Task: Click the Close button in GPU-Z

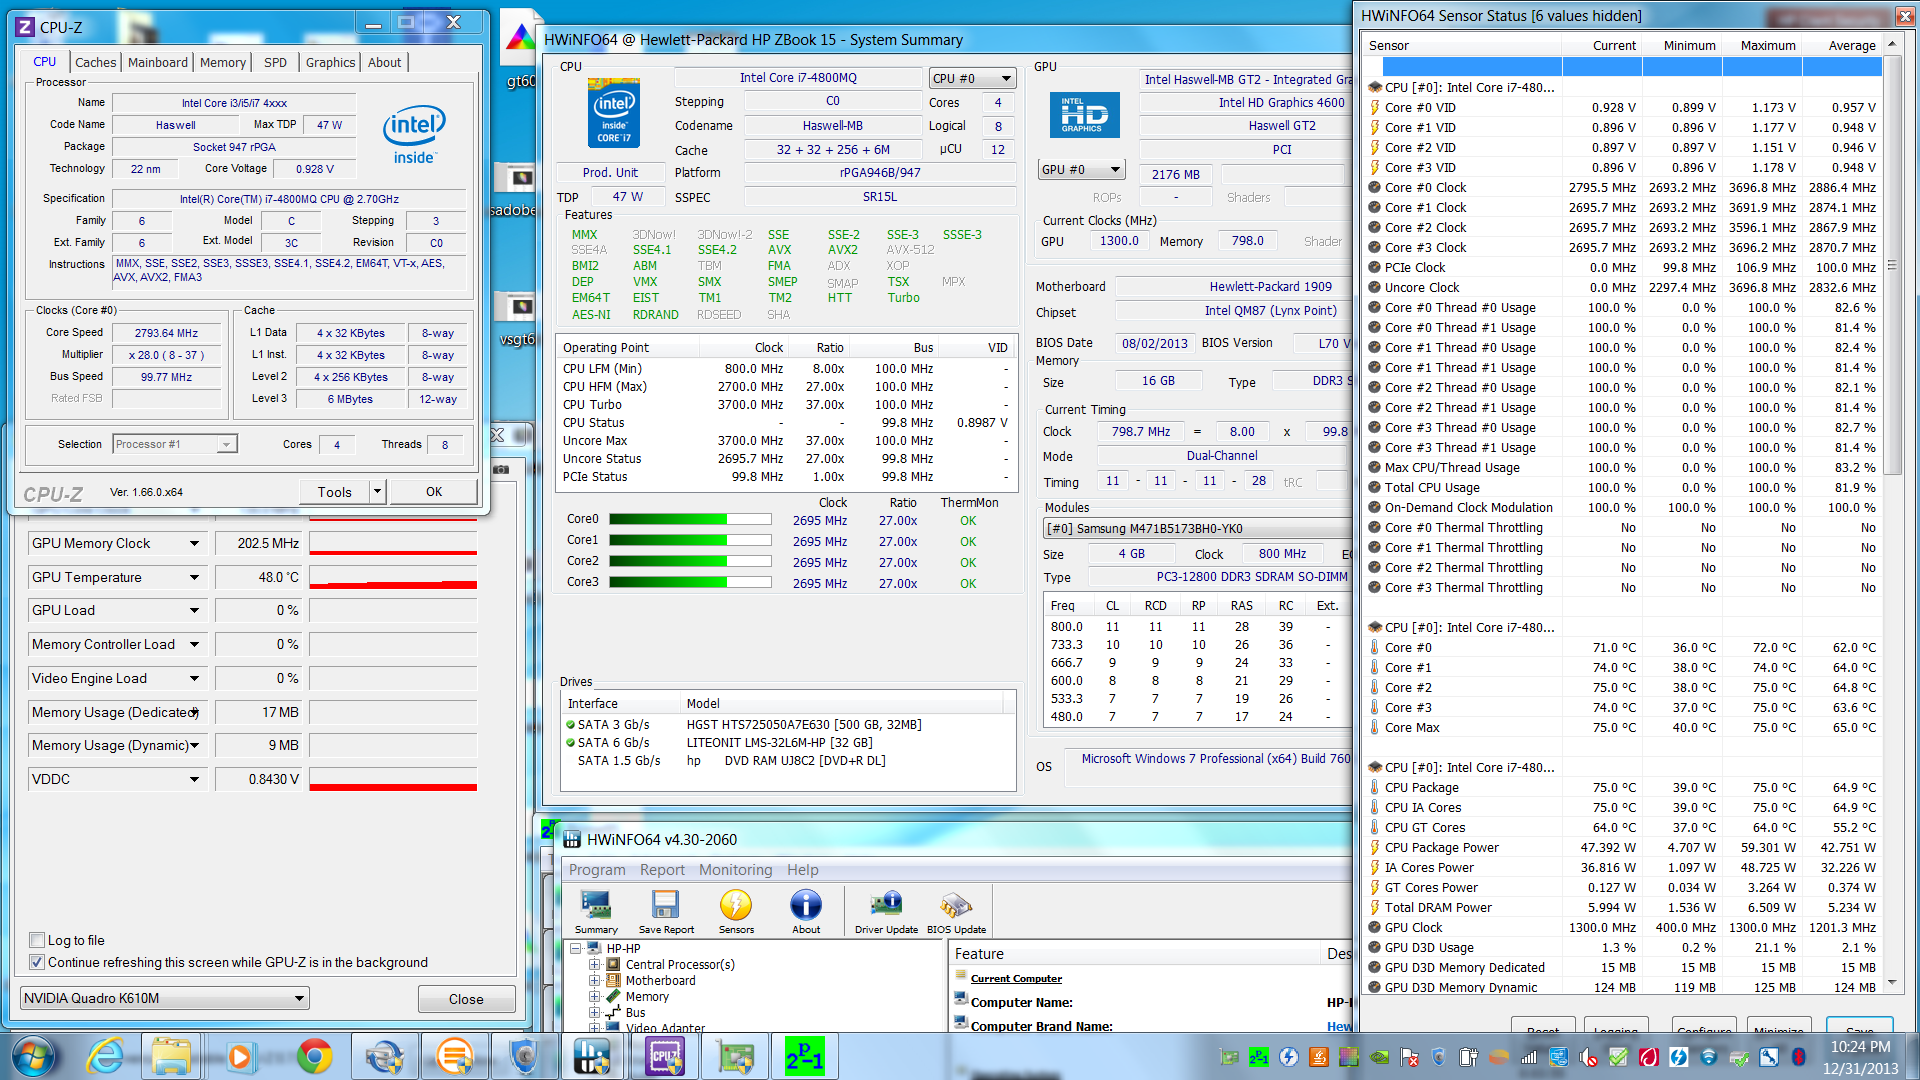Action: tap(466, 999)
